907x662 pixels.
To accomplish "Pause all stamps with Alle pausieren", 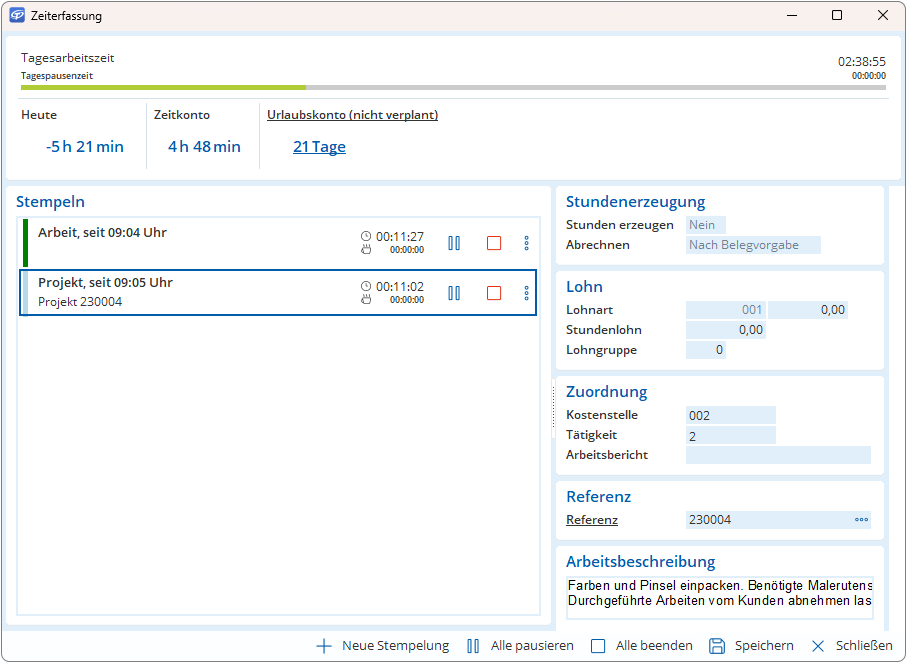I will pyautogui.click(x=473, y=646).
